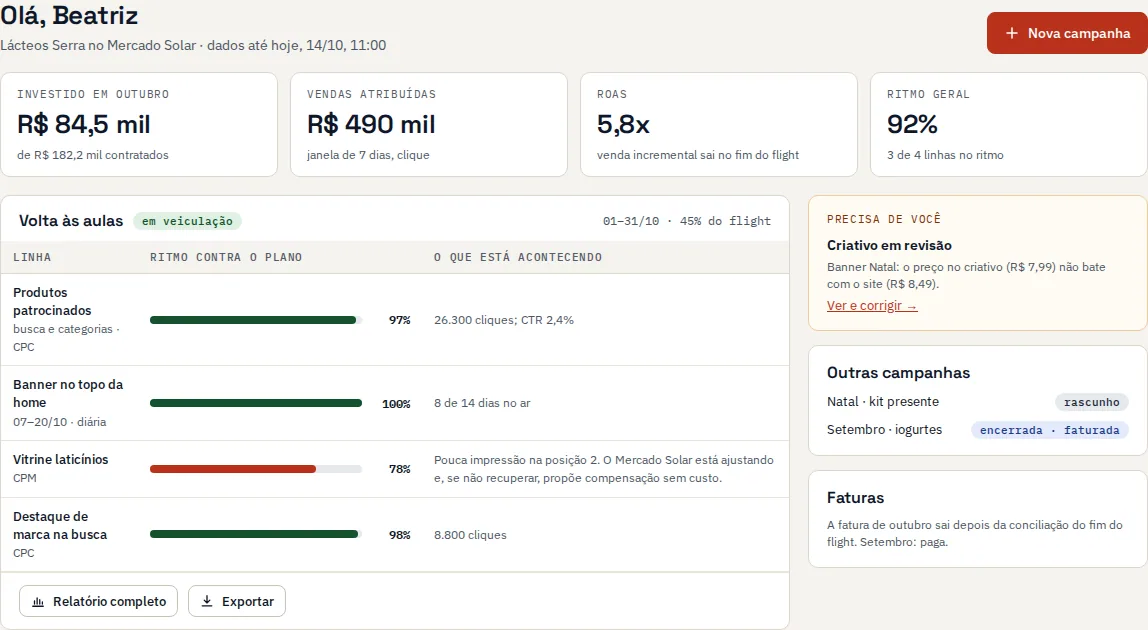The height and width of the screenshot is (630, 1148).
Task: Select the Vendas atribuídas R$ 490 mil card
Action: 429,125
